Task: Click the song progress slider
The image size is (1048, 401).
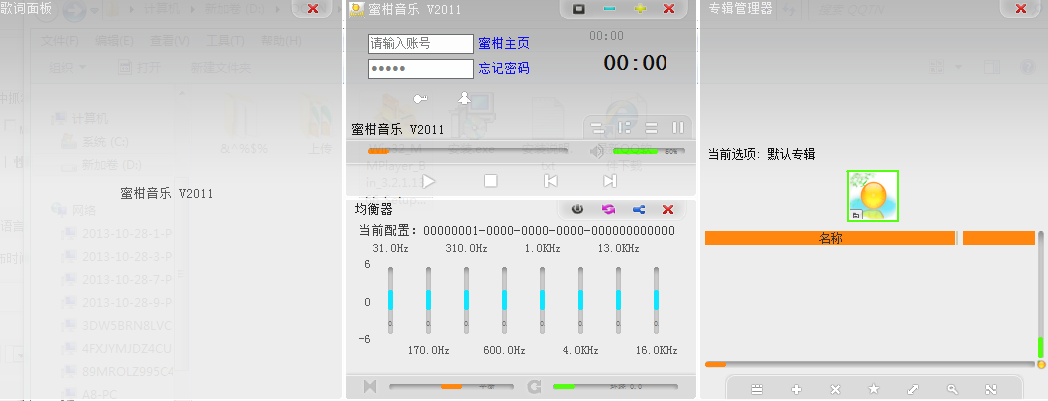Action: [468, 151]
